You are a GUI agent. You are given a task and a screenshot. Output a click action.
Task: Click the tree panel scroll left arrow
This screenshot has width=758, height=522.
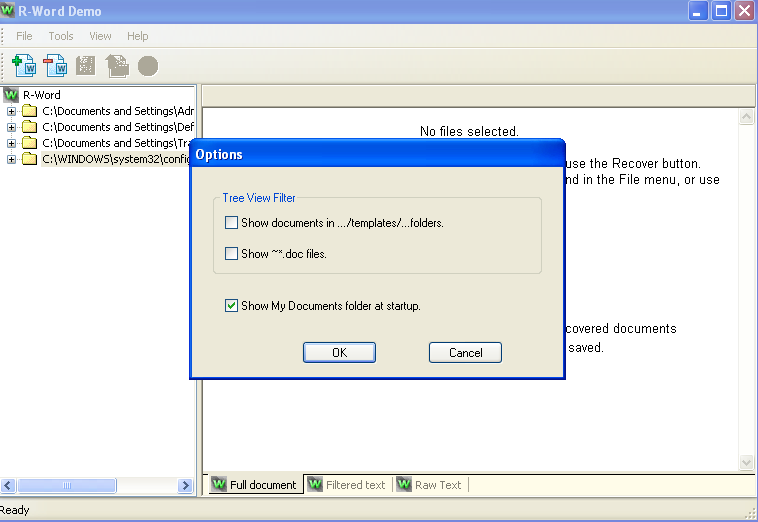8,485
